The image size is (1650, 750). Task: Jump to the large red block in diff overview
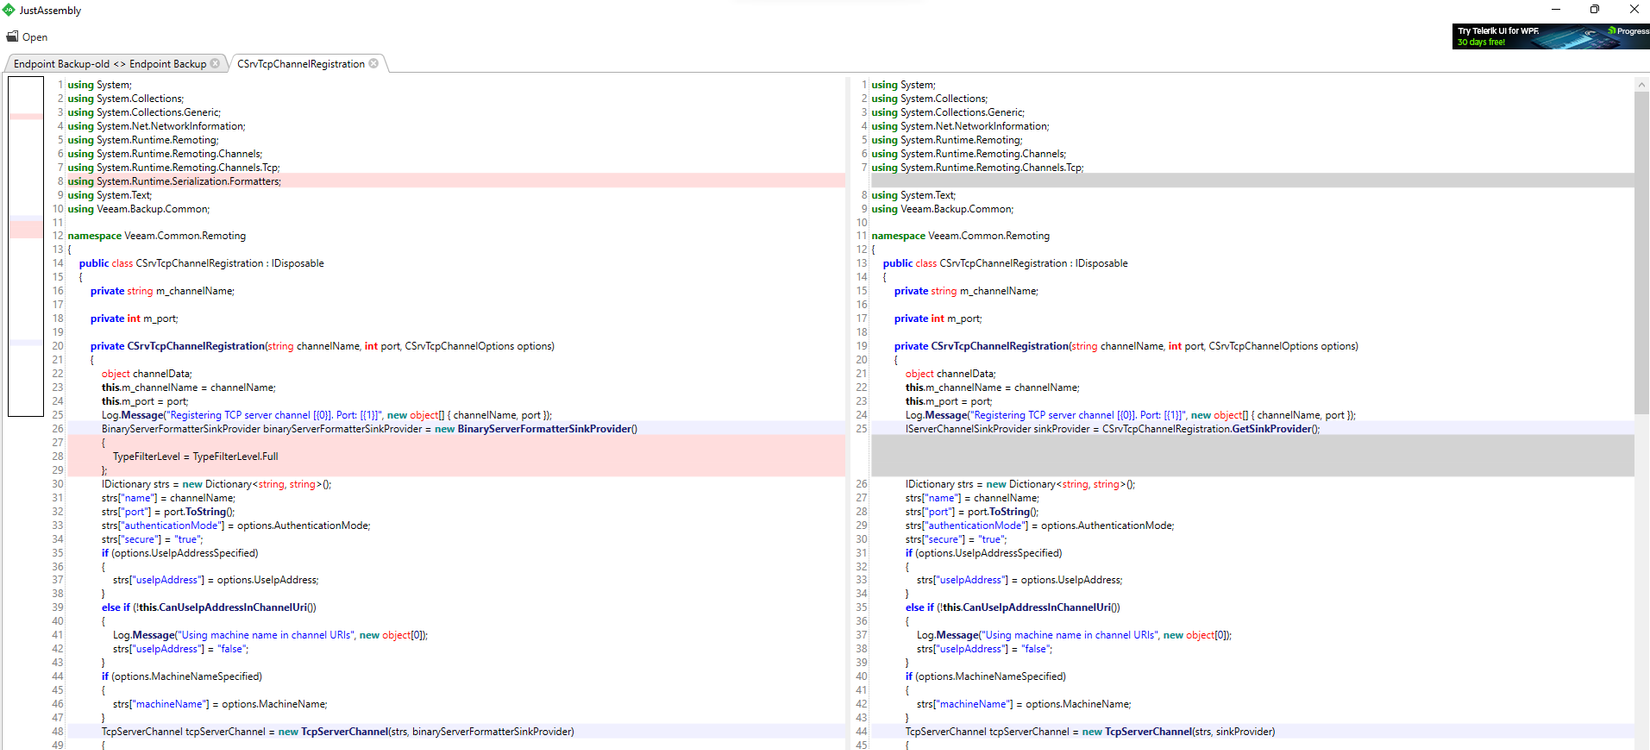click(26, 229)
